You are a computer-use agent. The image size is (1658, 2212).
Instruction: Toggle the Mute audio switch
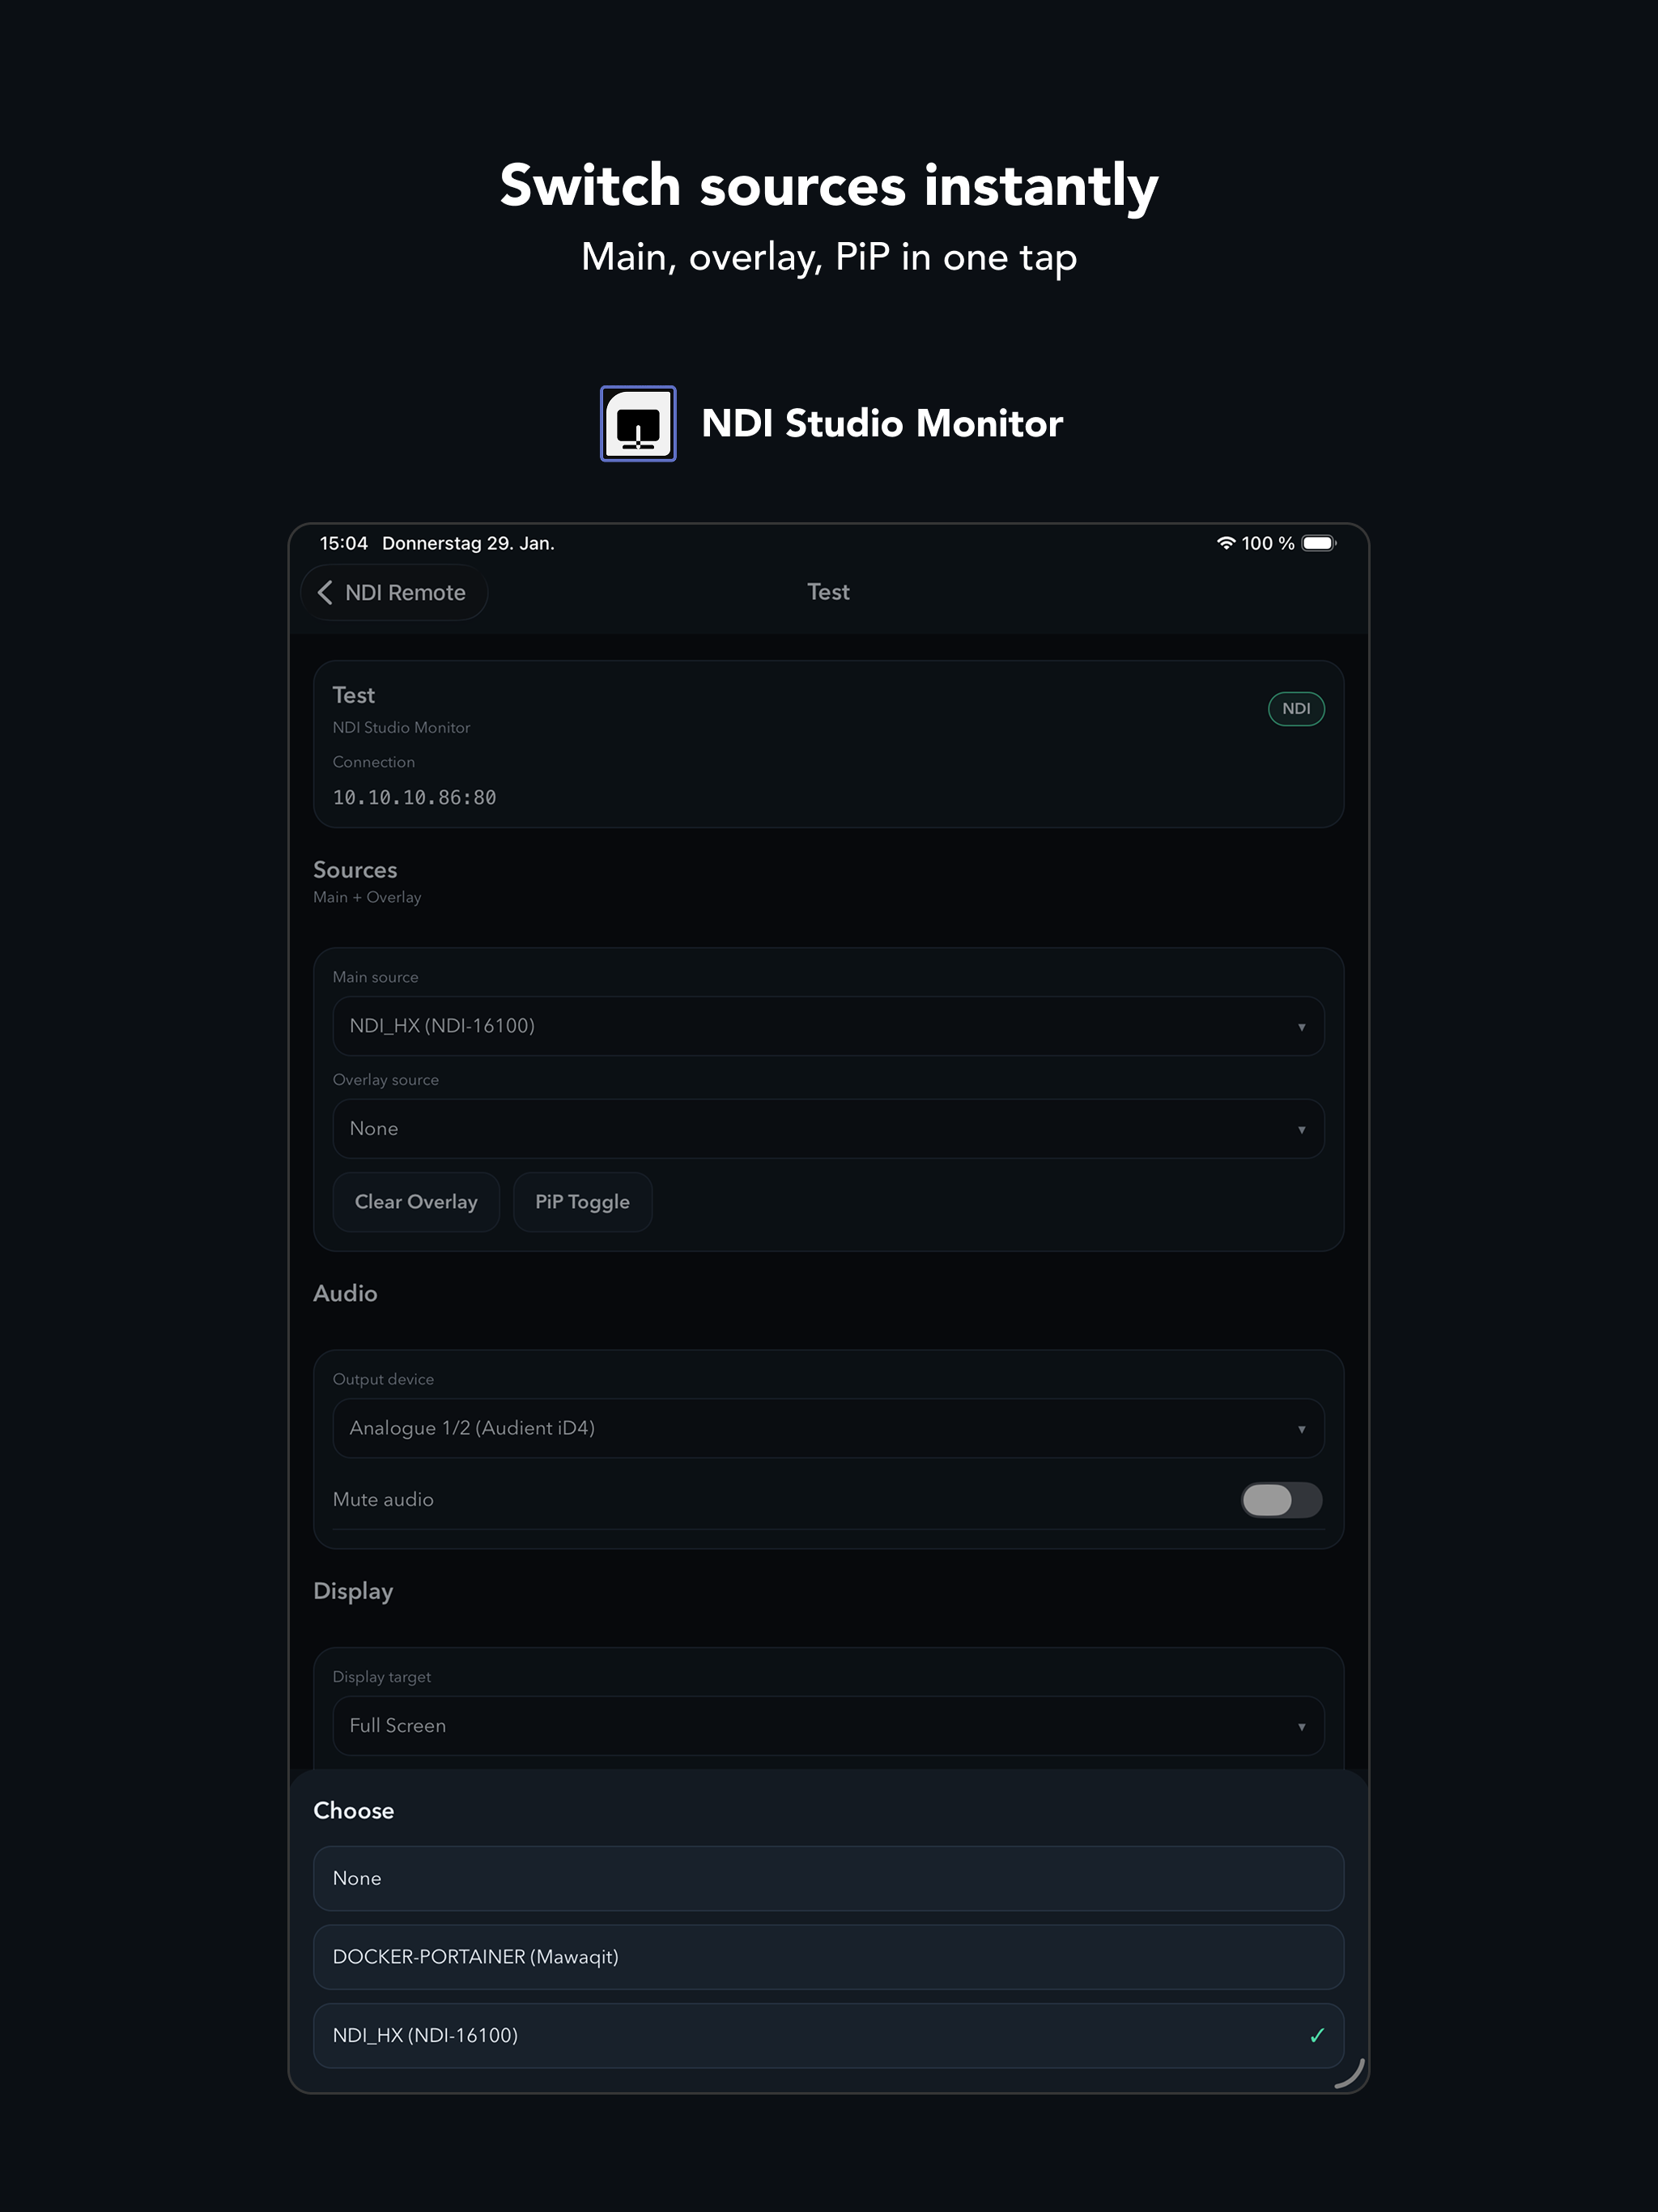pyautogui.click(x=1282, y=1500)
